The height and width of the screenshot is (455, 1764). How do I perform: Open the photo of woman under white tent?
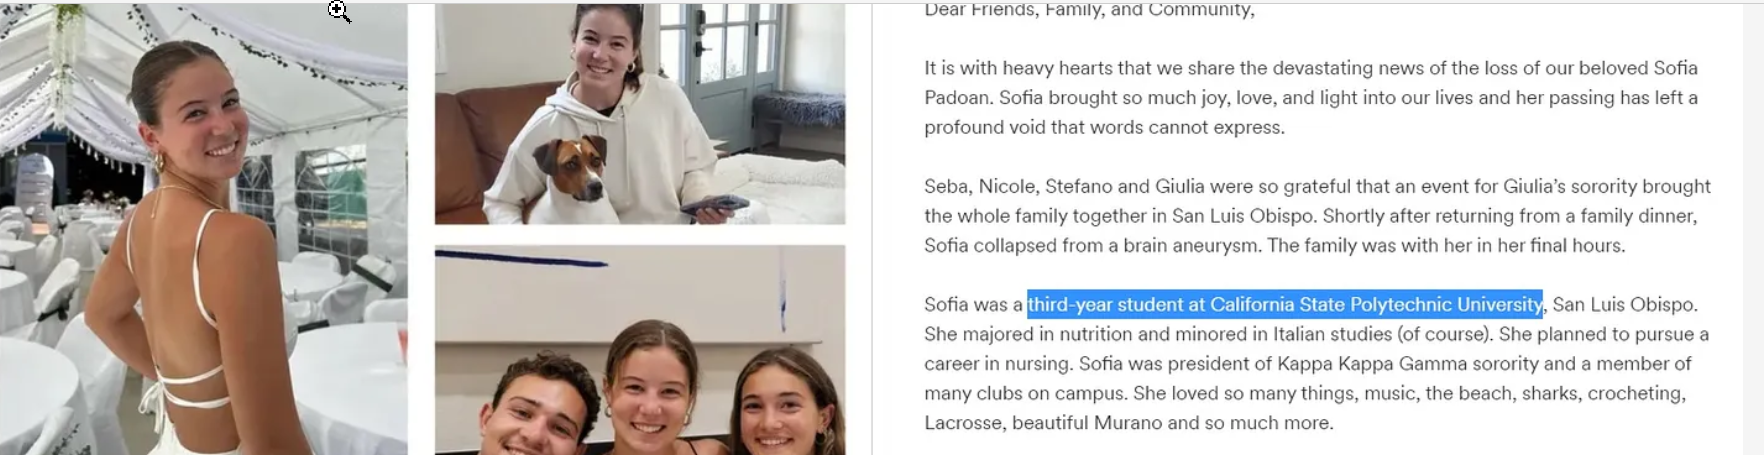203,230
